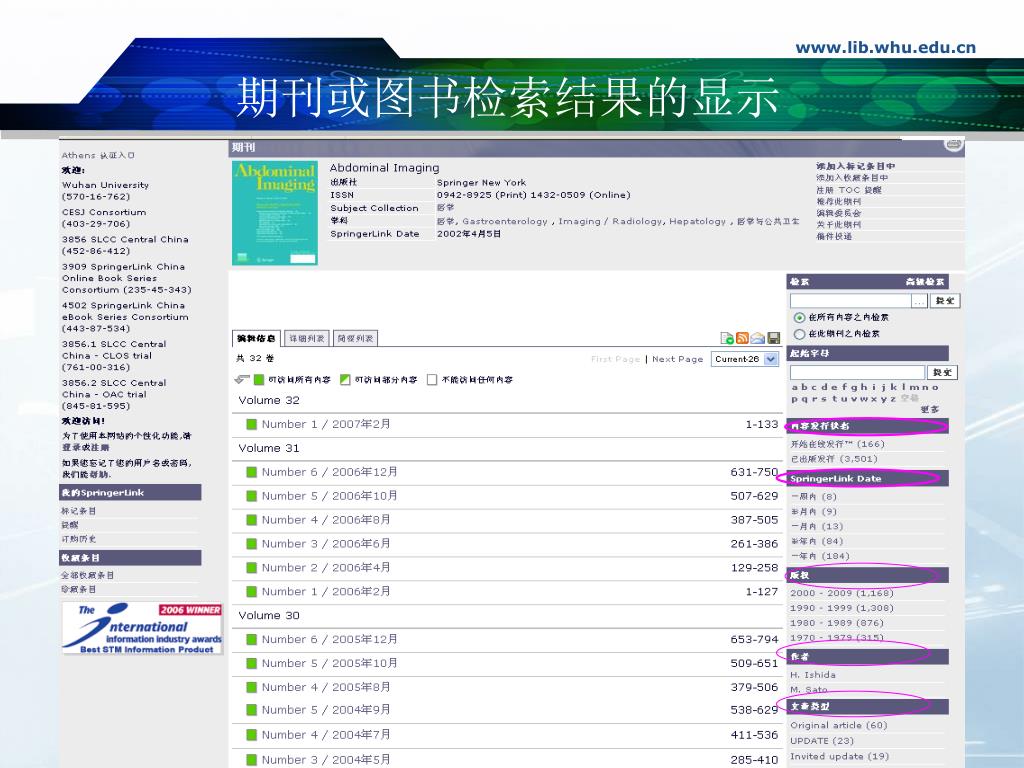Viewport: 1024px width, 768px height.
Task: Click the save floppy disk icon
Action: tap(773, 338)
